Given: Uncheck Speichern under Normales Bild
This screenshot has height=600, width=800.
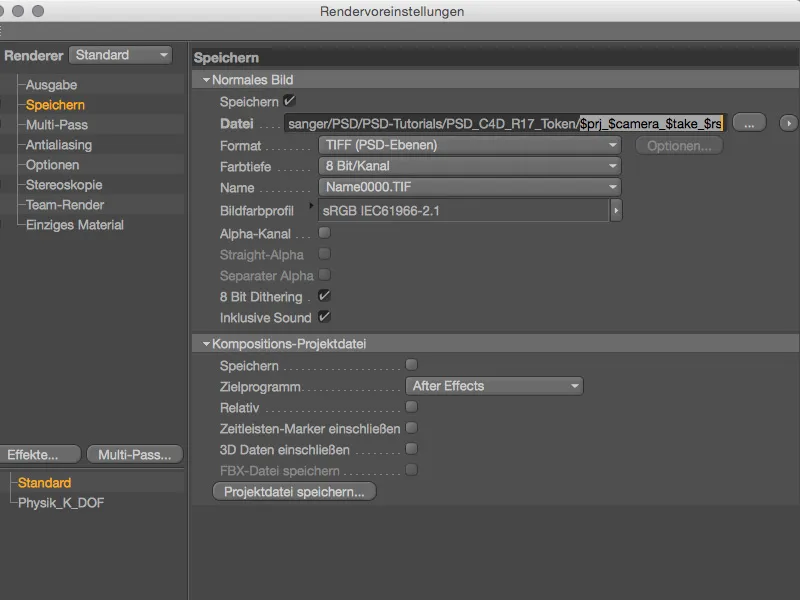Looking at the screenshot, I should click(x=289, y=101).
